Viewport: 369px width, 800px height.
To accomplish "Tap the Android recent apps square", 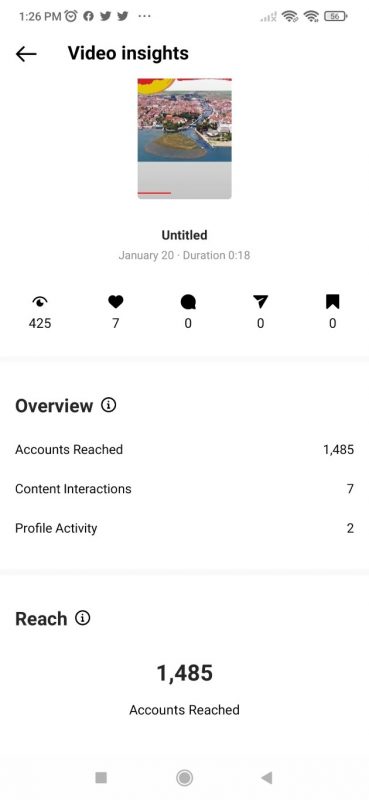I will 101,778.
